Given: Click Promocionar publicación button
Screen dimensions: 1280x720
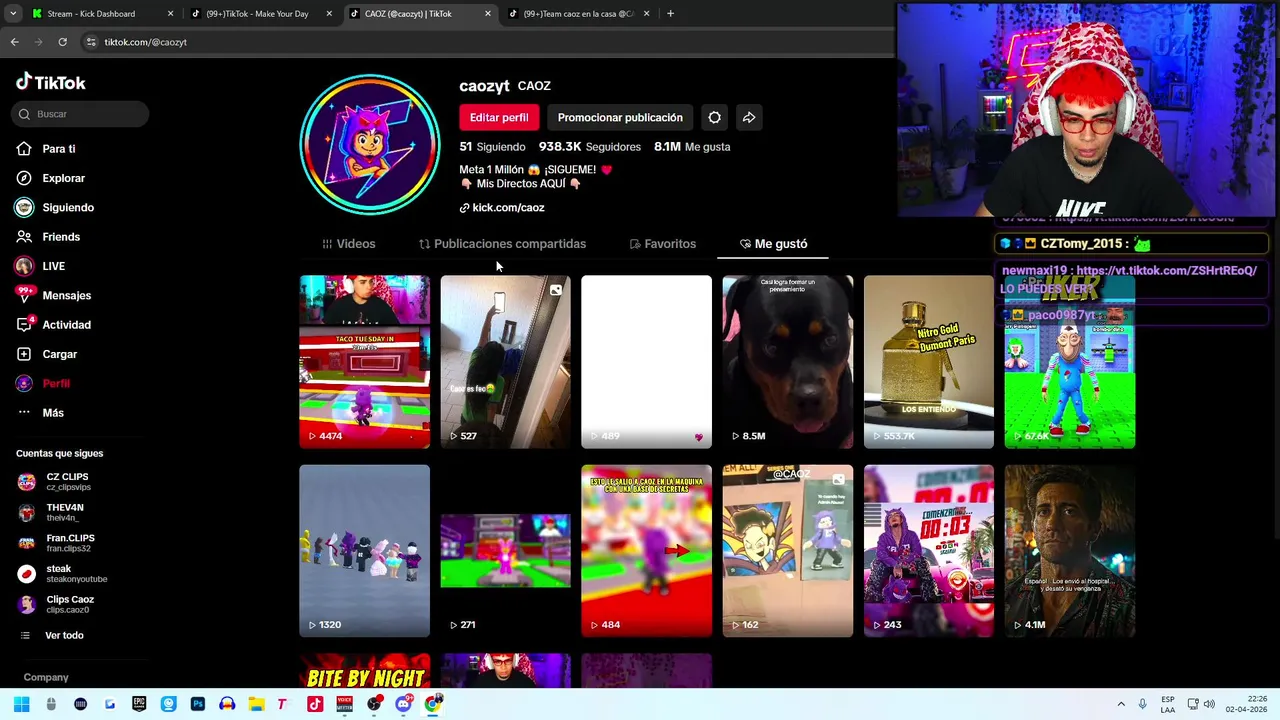Looking at the screenshot, I should 620,118.
